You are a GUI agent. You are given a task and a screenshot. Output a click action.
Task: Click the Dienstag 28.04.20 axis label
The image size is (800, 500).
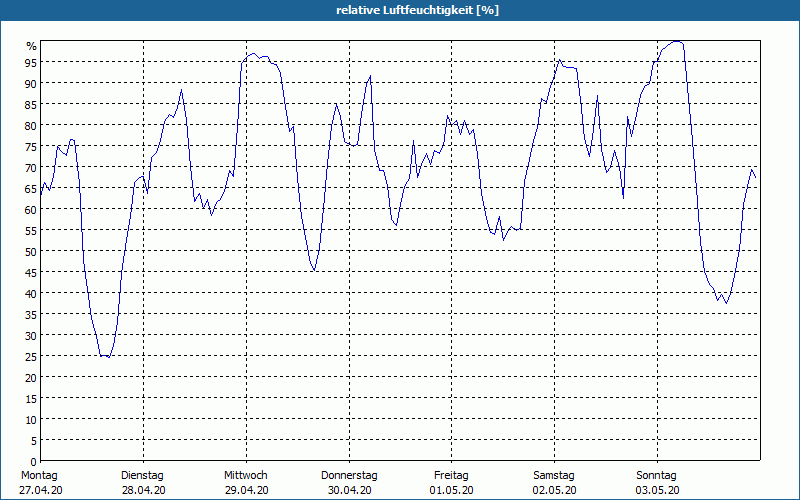point(143,483)
